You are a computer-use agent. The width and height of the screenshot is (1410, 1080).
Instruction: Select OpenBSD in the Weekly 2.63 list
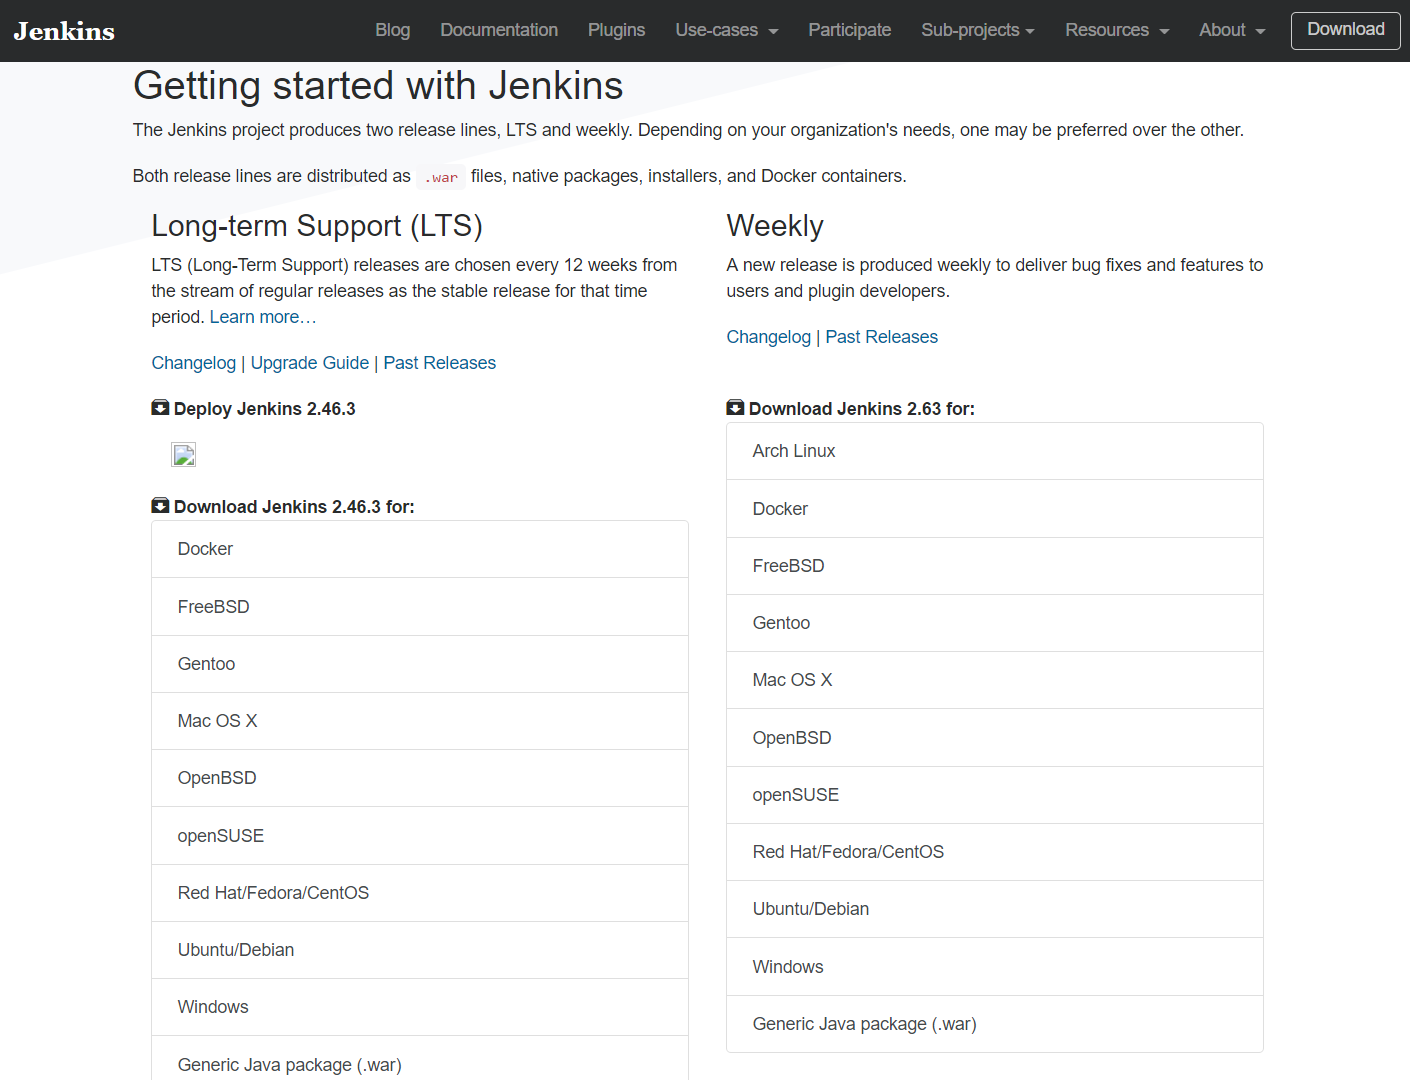pyautogui.click(x=995, y=738)
